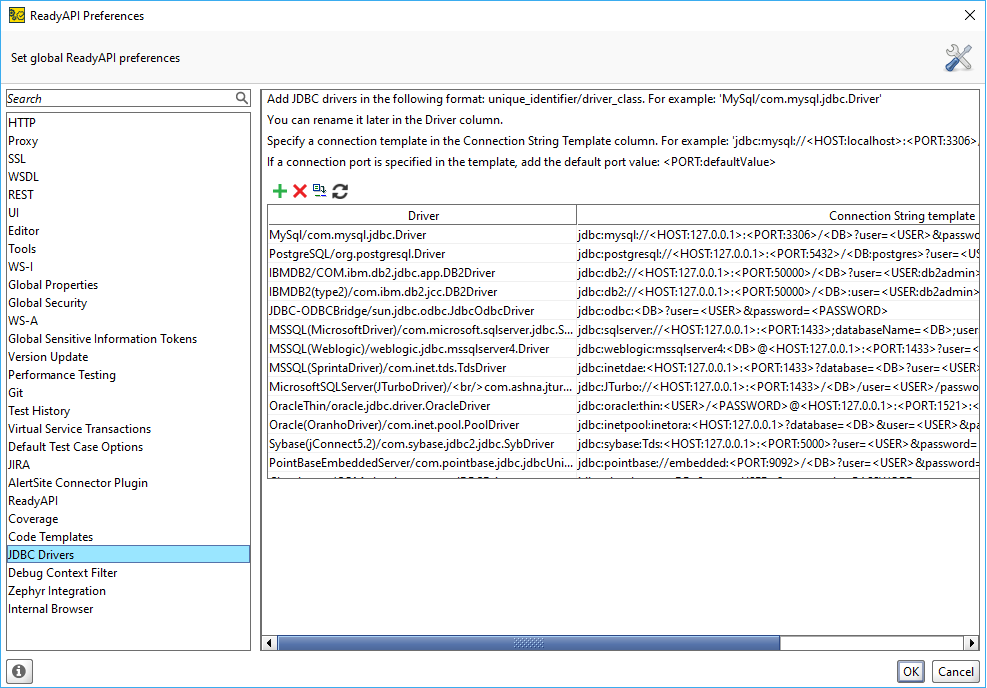987x688 pixels.
Task: Click the jdbc:odbc connection string cell
Action: coord(777,311)
